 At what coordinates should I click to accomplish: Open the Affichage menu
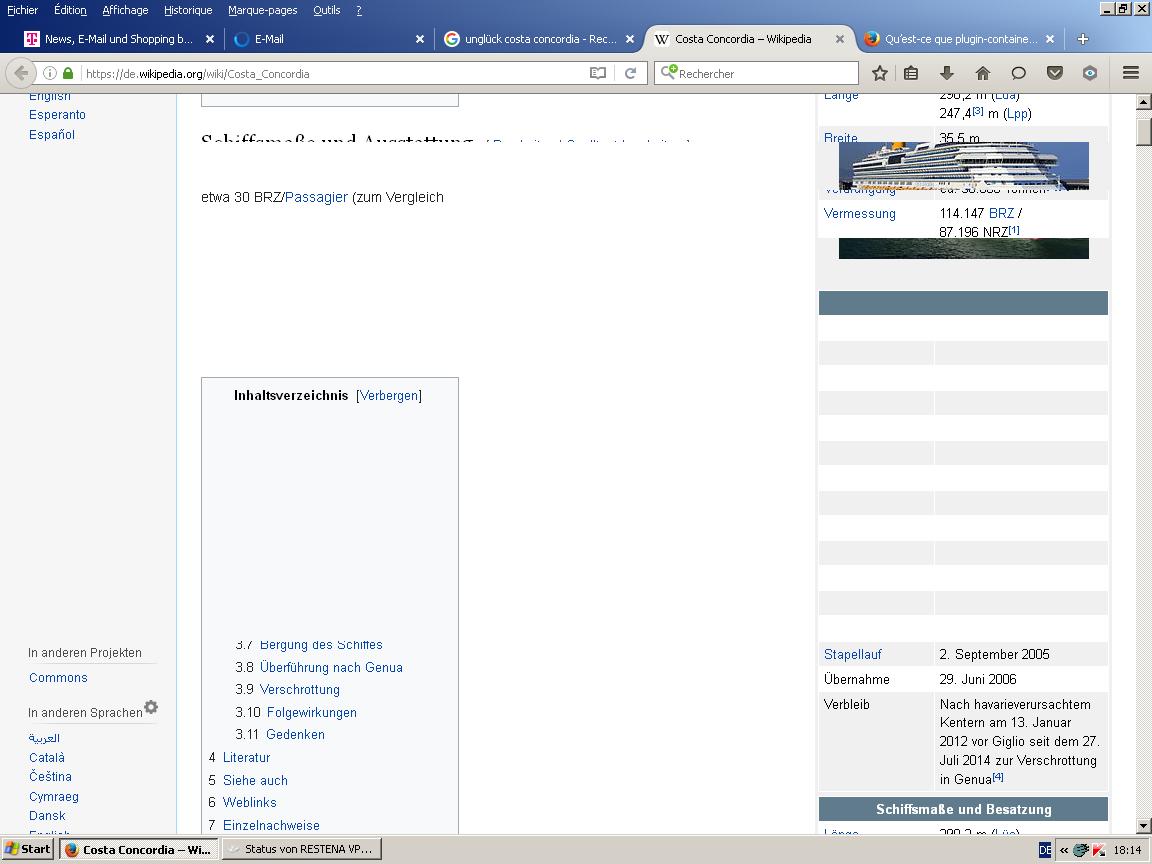125,10
